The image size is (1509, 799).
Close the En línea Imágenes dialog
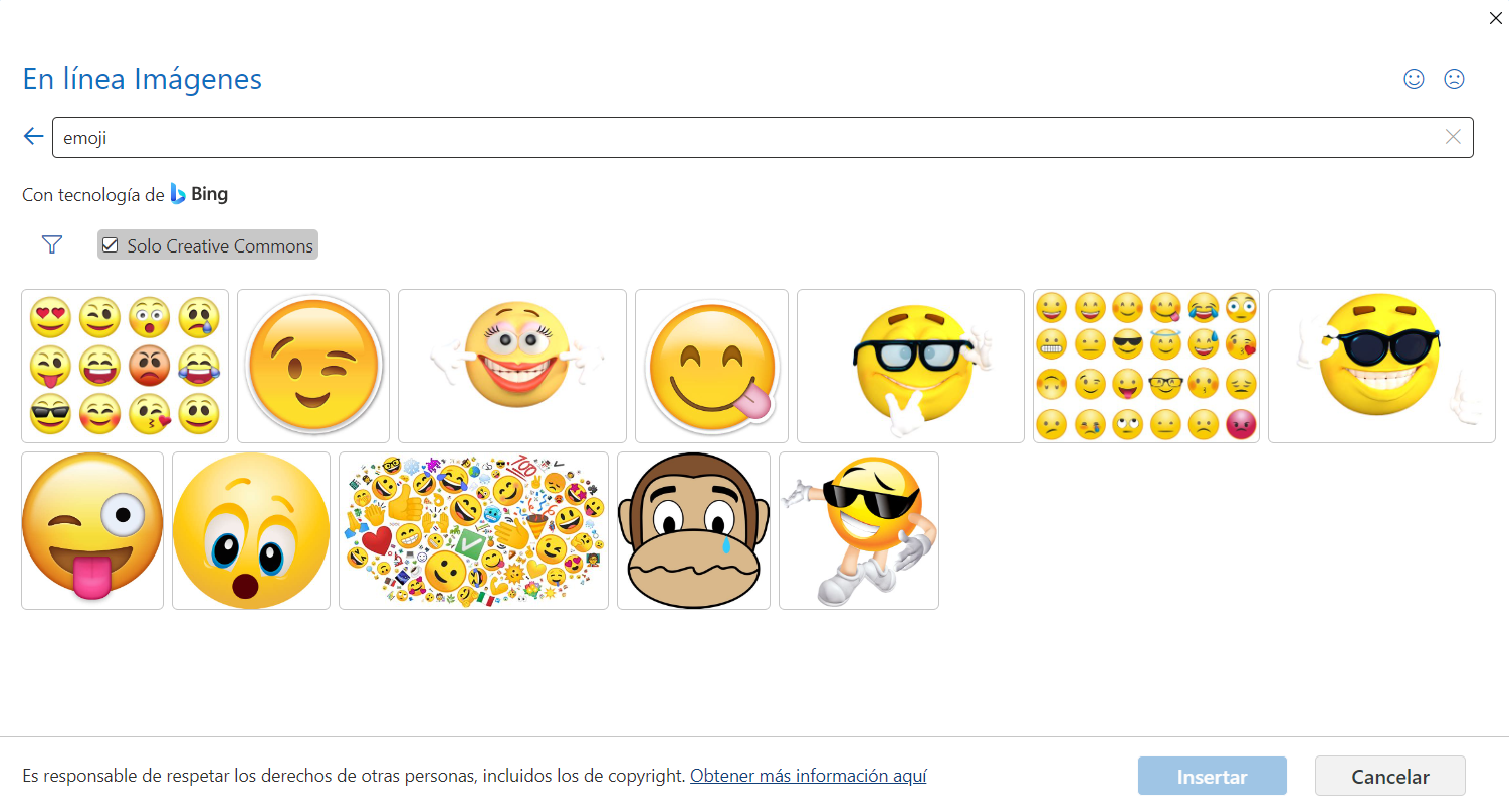(x=1495, y=17)
